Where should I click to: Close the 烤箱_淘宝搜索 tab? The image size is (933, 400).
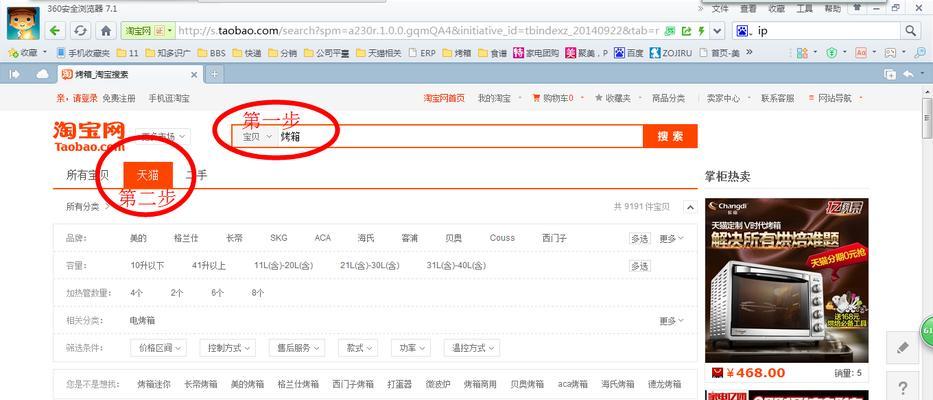pyautogui.click(x=194, y=74)
